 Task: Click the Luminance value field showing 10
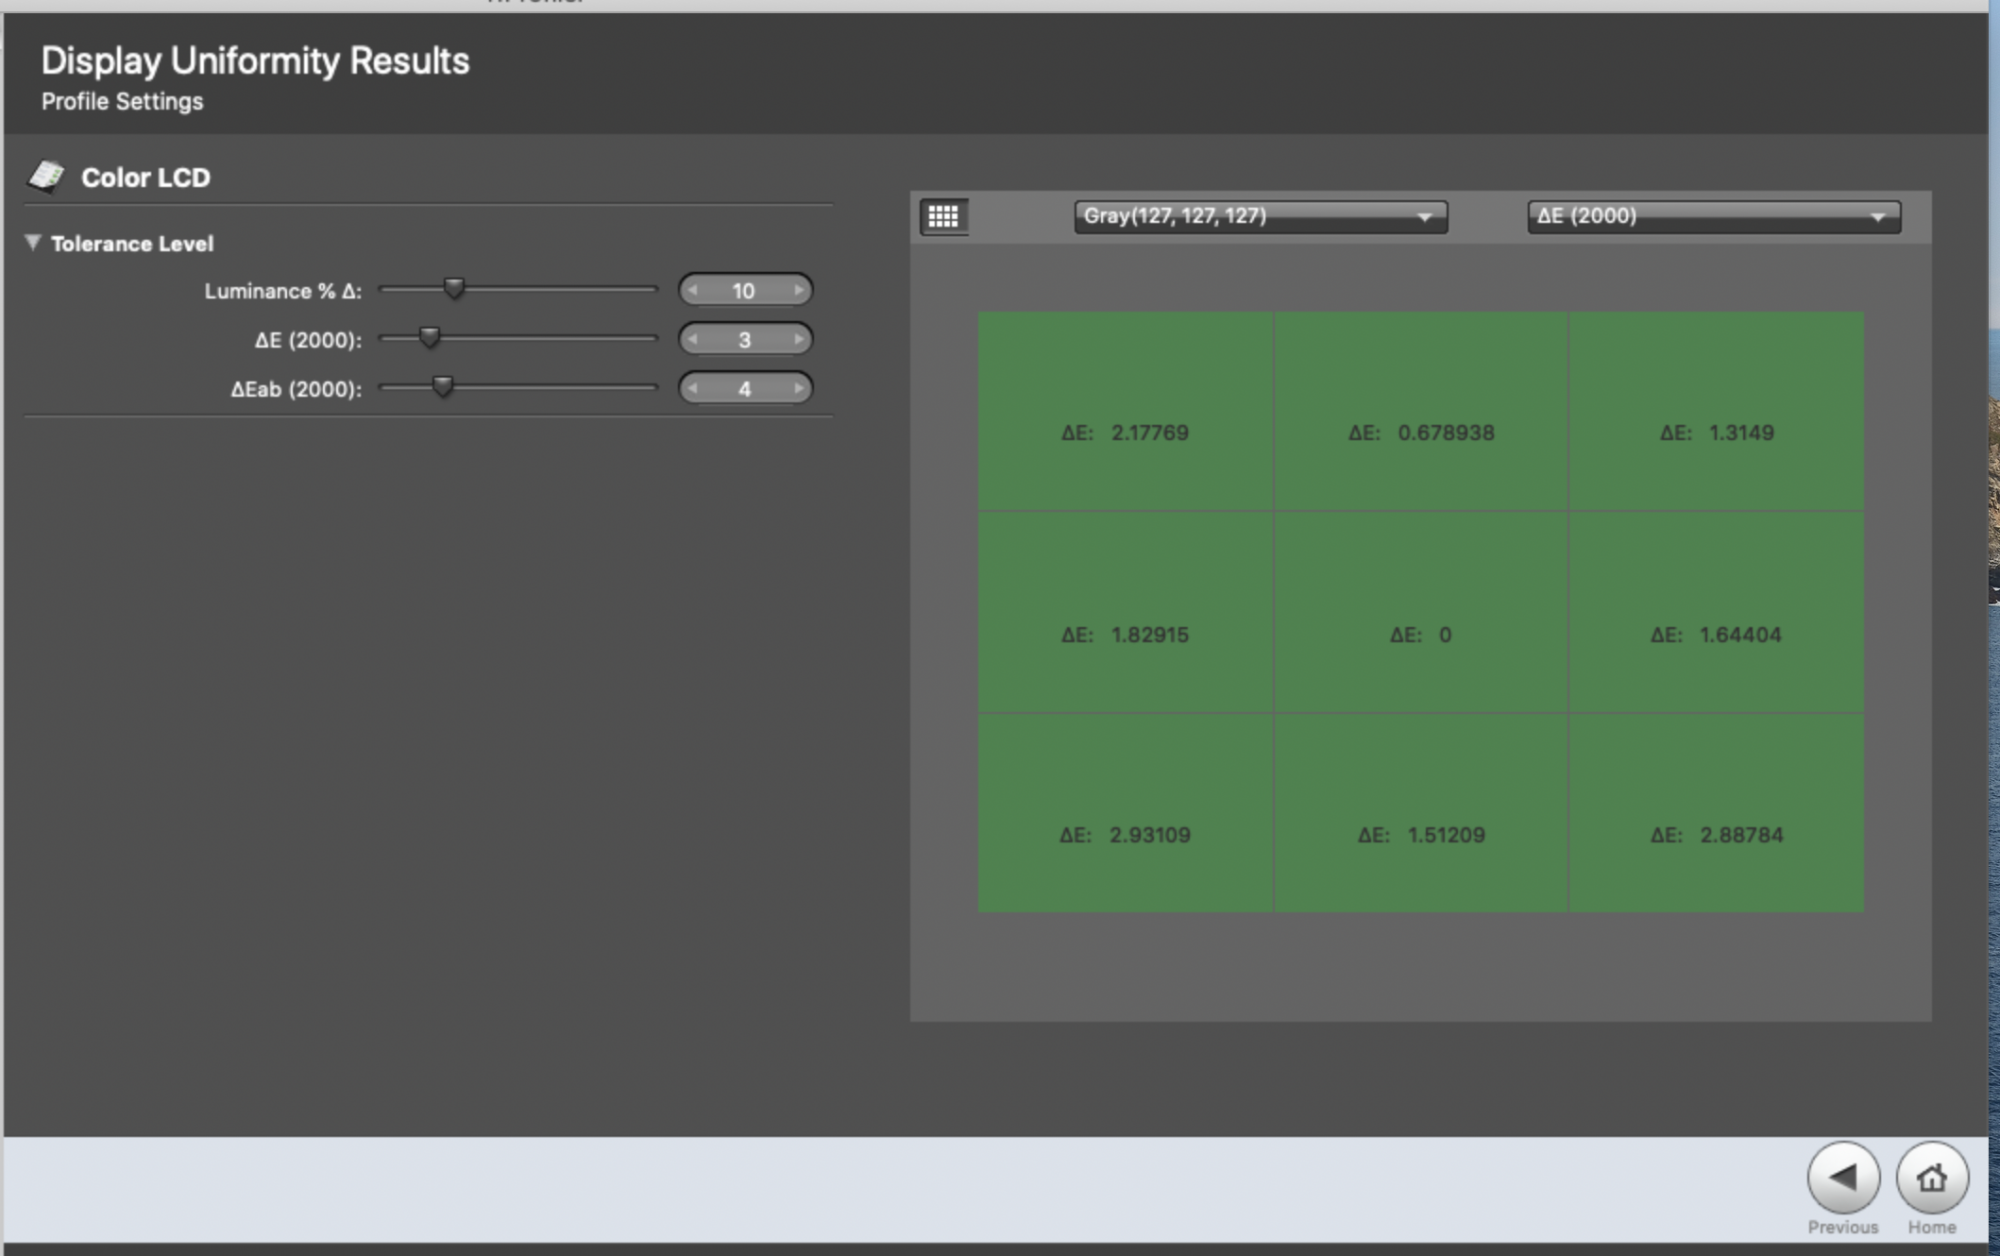point(744,290)
